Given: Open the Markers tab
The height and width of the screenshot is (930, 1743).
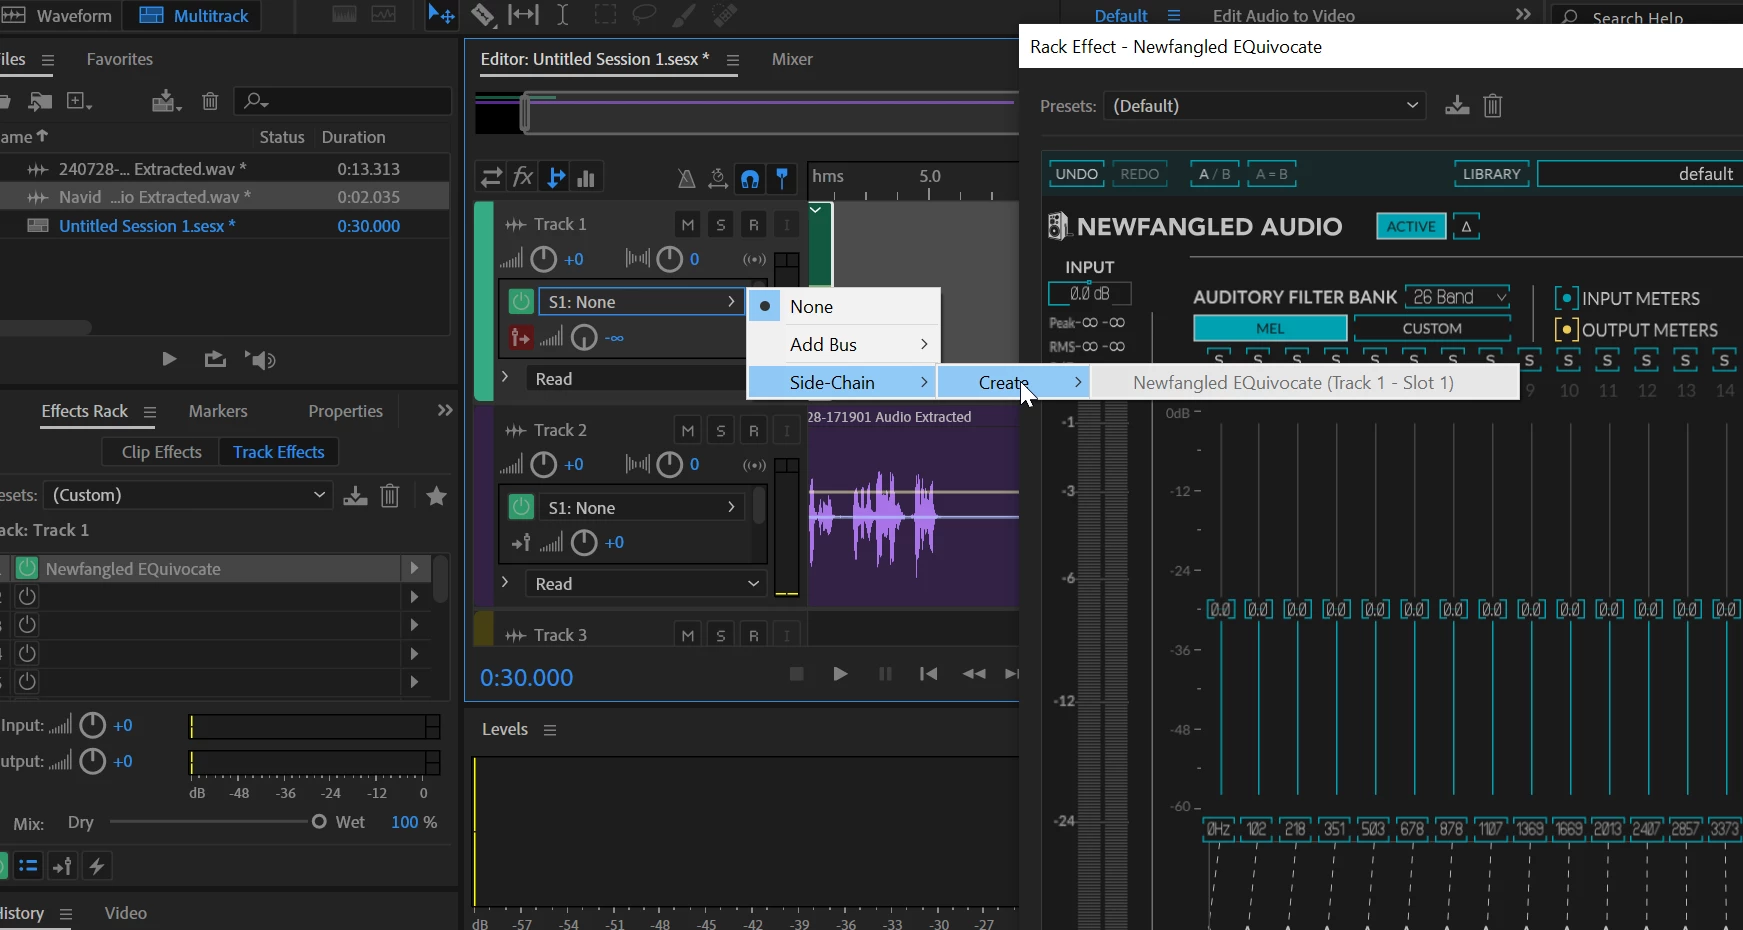Looking at the screenshot, I should (x=218, y=411).
